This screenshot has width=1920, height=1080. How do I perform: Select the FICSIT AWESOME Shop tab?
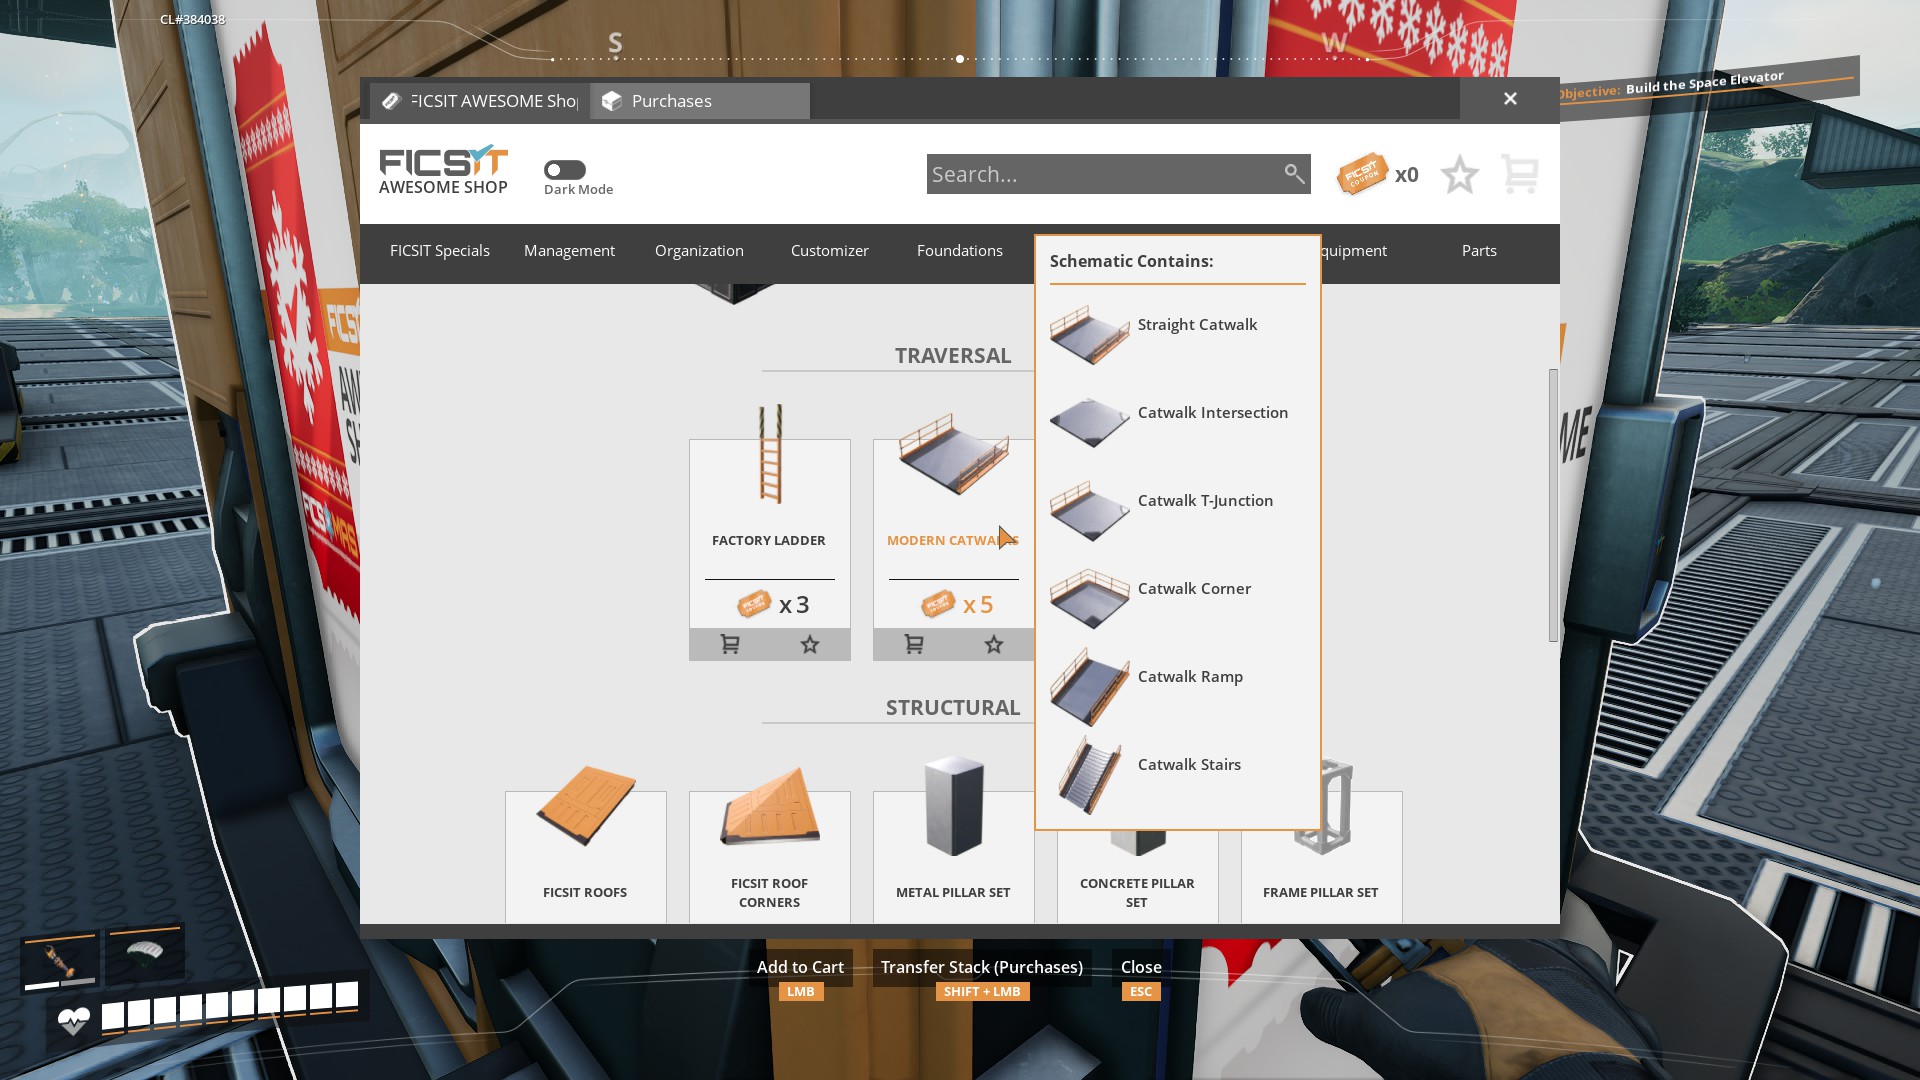(480, 101)
